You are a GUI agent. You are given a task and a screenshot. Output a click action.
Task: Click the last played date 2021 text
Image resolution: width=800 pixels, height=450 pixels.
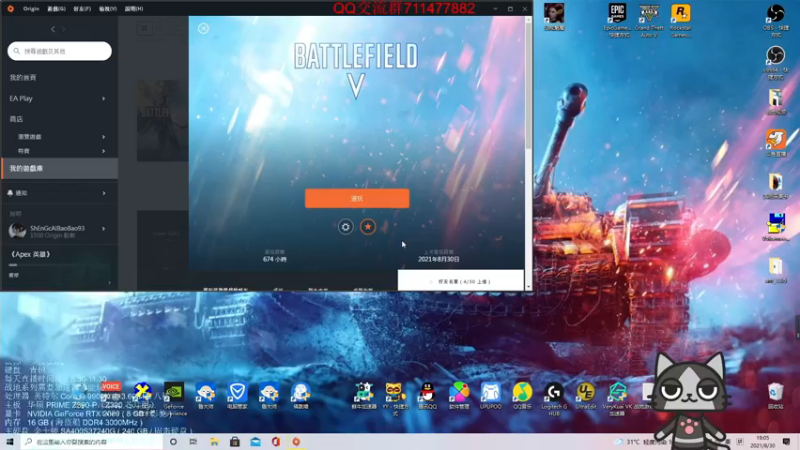[x=439, y=259]
